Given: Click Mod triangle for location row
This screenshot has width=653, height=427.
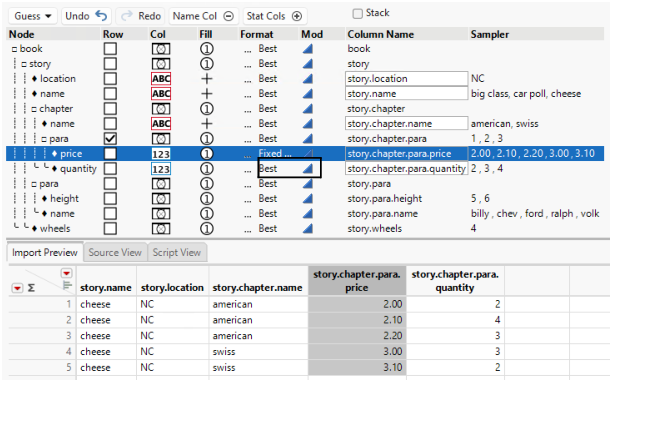Looking at the screenshot, I should (308, 79).
